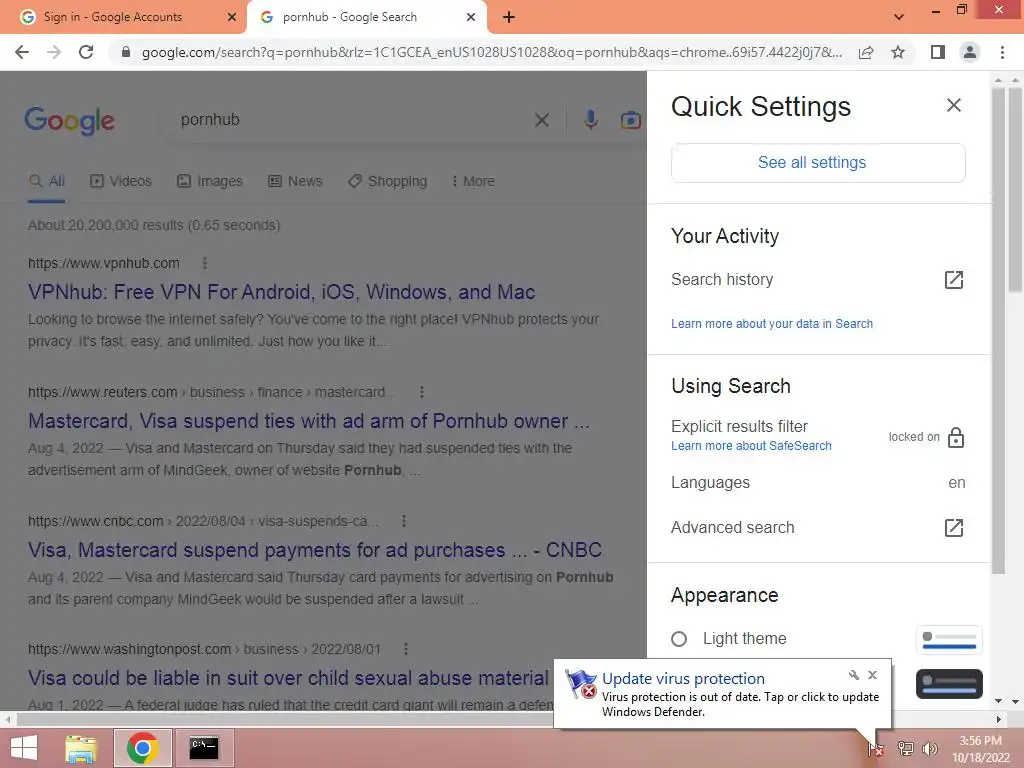1024x768 pixels.
Task: Open Learn more about SafeSearch link
Action: point(751,446)
